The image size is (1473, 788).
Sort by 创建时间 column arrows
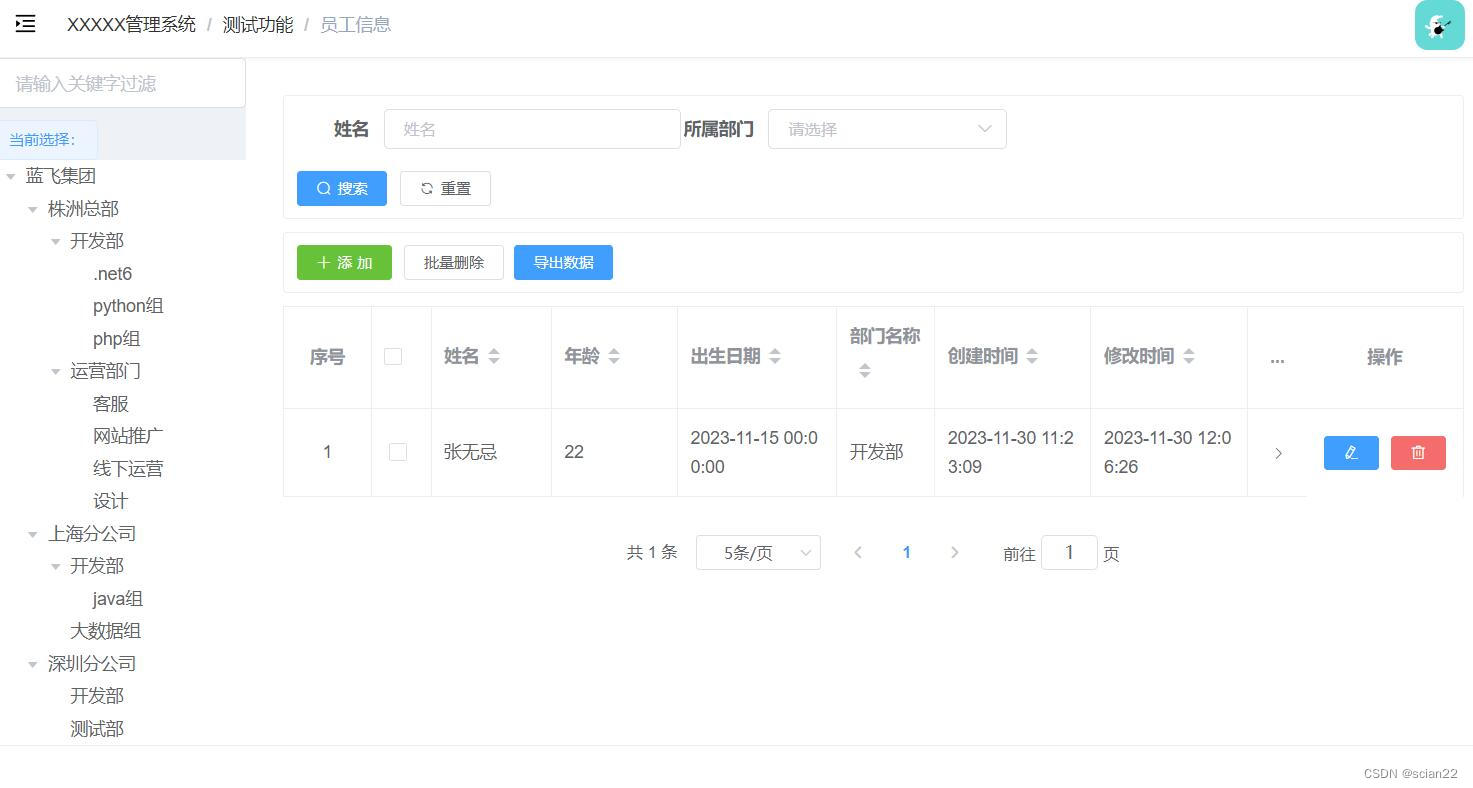[1032, 356]
